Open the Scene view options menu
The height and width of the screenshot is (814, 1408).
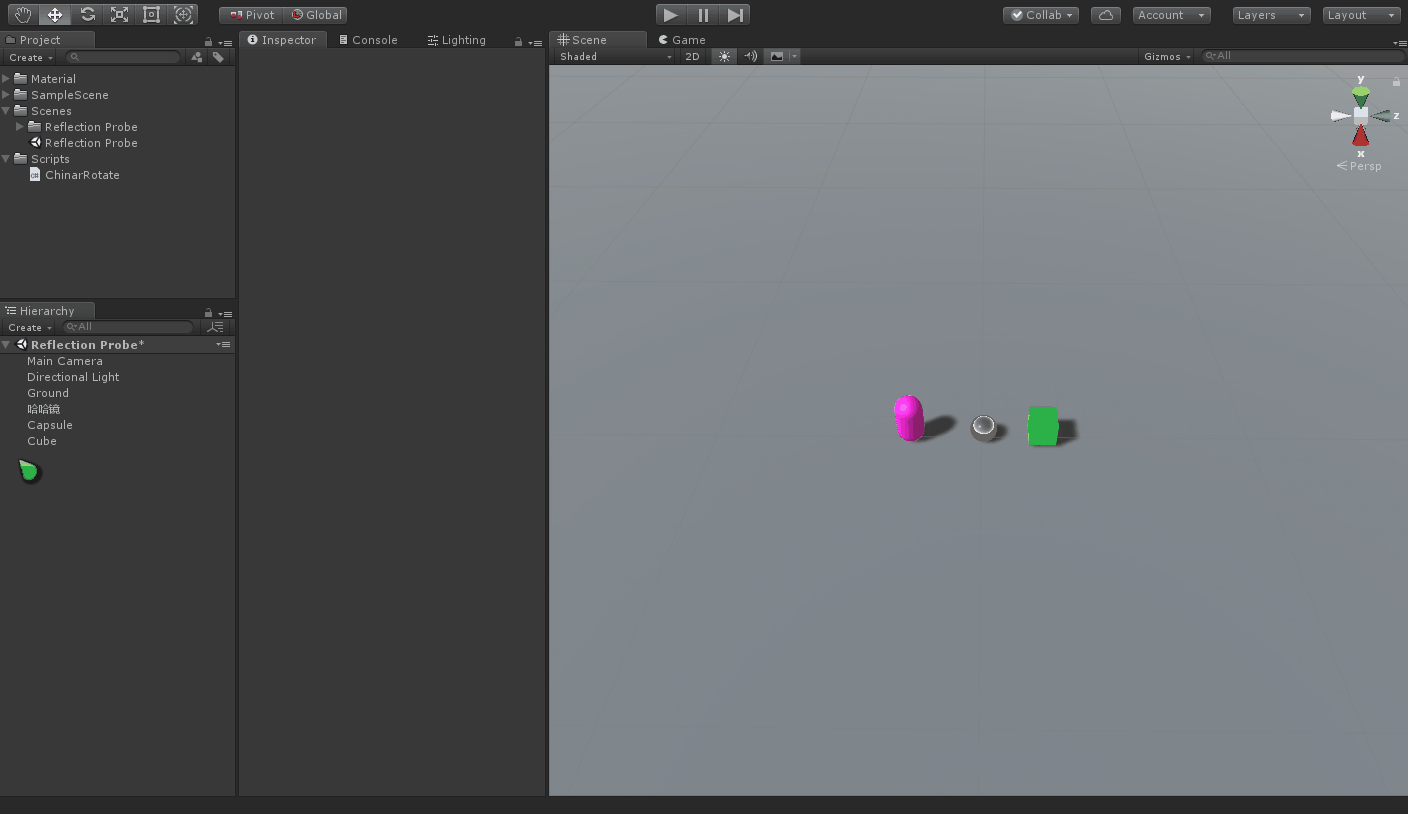tap(1399, 43)
